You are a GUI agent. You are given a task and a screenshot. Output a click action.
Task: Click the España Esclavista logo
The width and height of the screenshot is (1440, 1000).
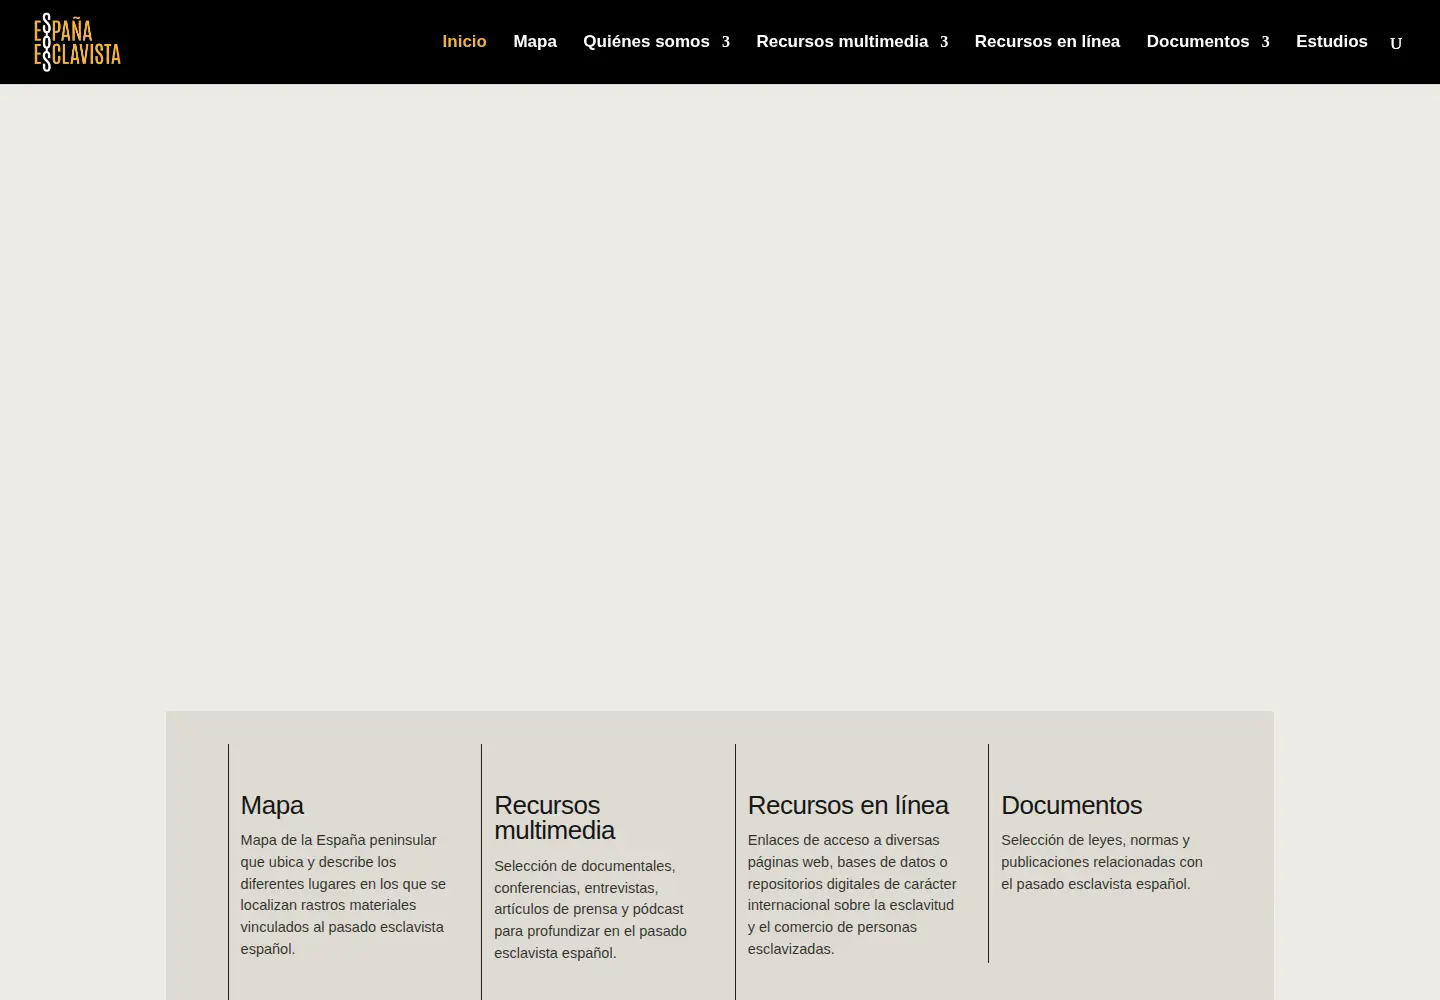pos(77,42)
